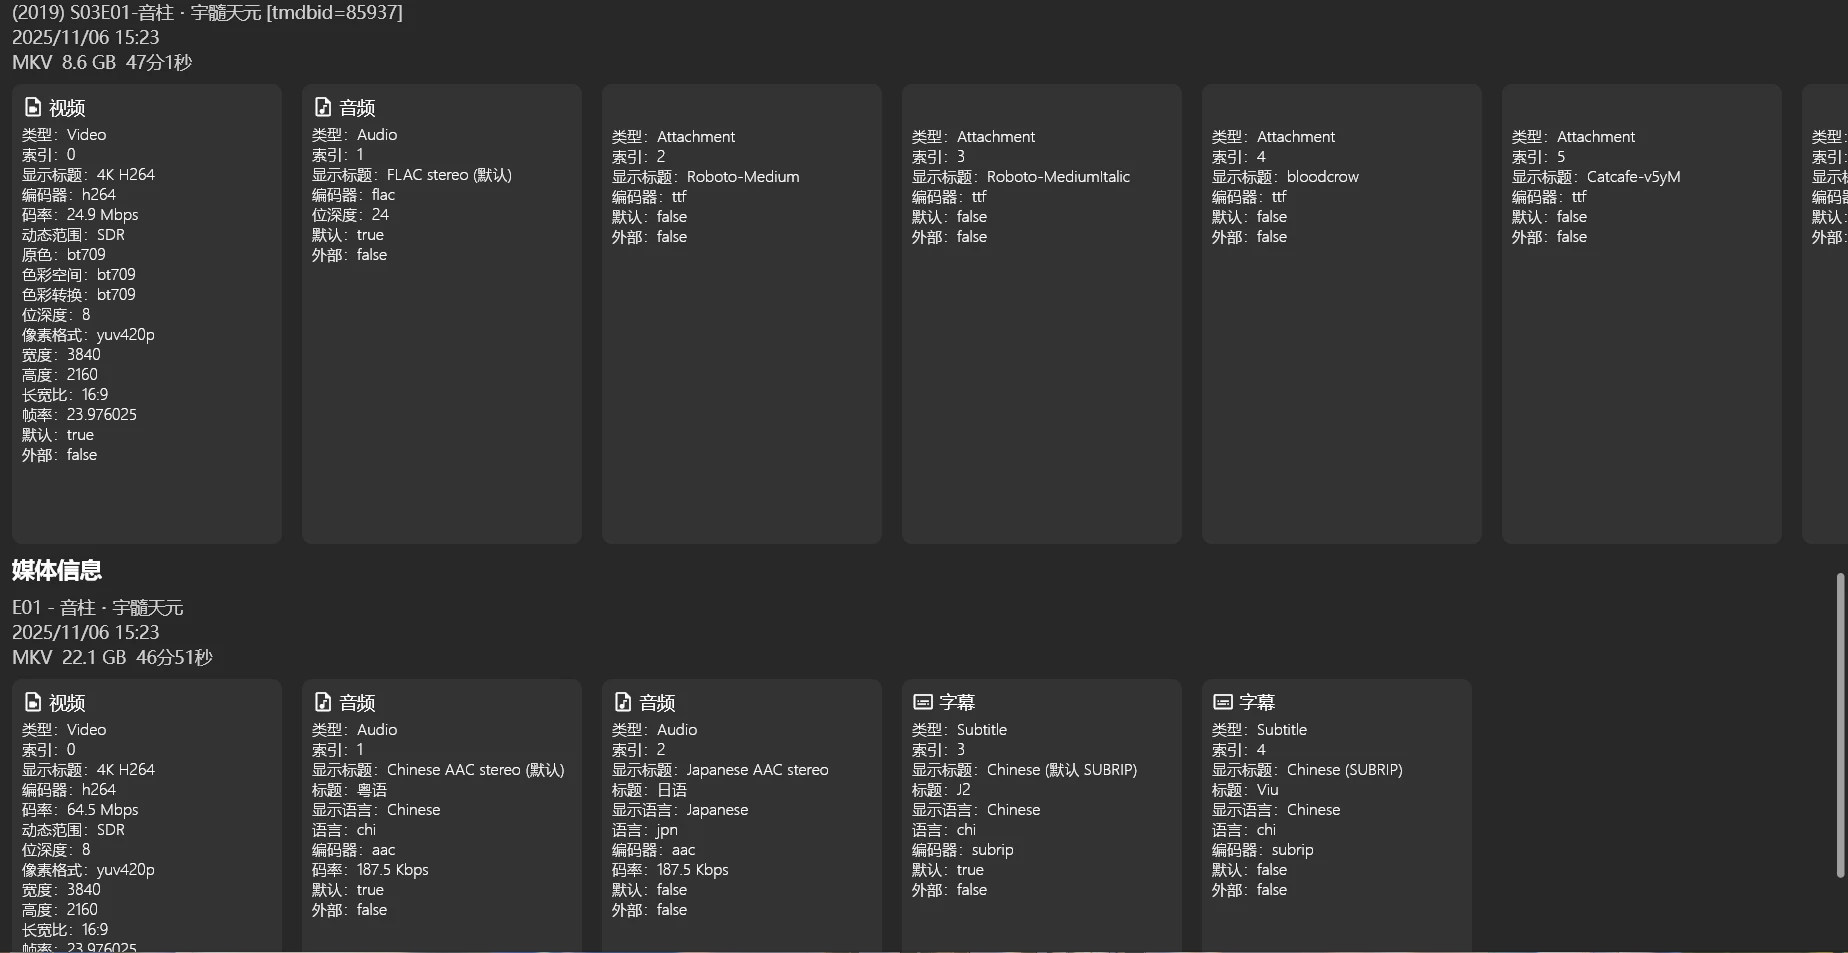
Task: Click the 字幕 heading in the Viu subtitle card
Action: (1257, 703)
